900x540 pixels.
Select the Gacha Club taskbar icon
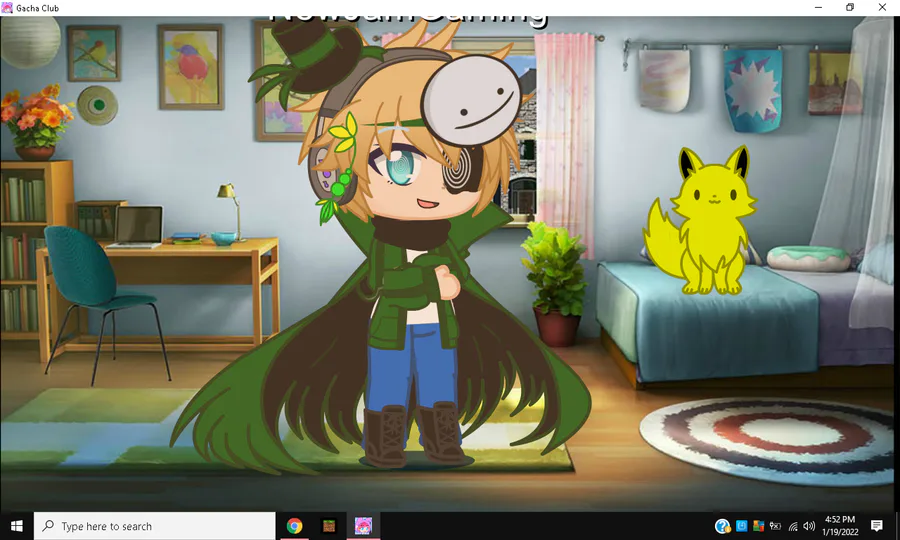(x=363, y=526)
